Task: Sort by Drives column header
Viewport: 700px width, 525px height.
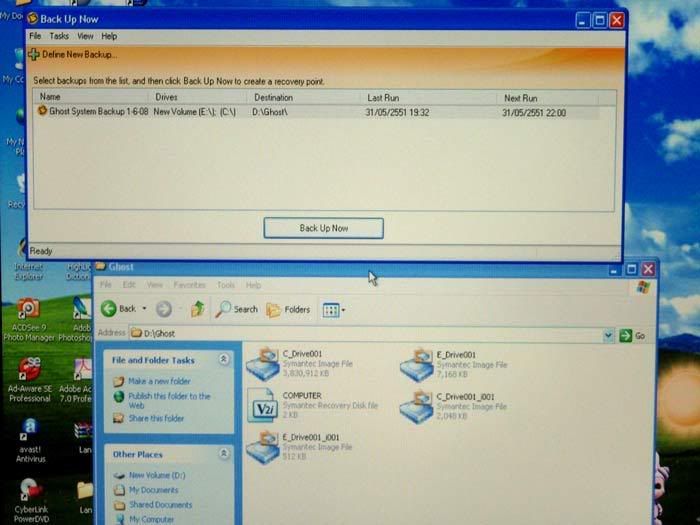Action: click(x=198, y=97)
